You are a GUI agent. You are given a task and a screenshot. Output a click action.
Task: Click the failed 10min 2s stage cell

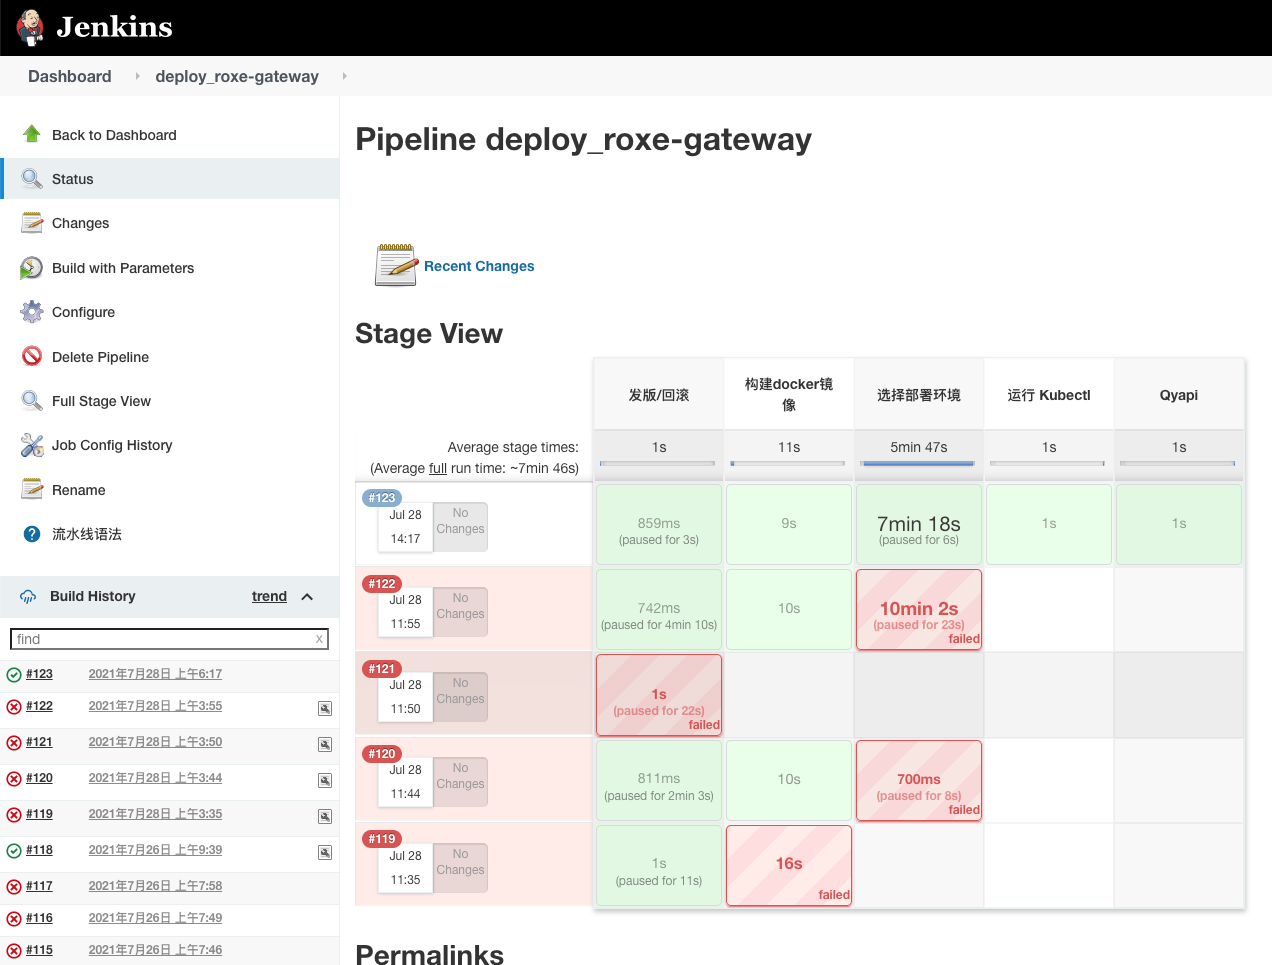(x=919, y=610)
